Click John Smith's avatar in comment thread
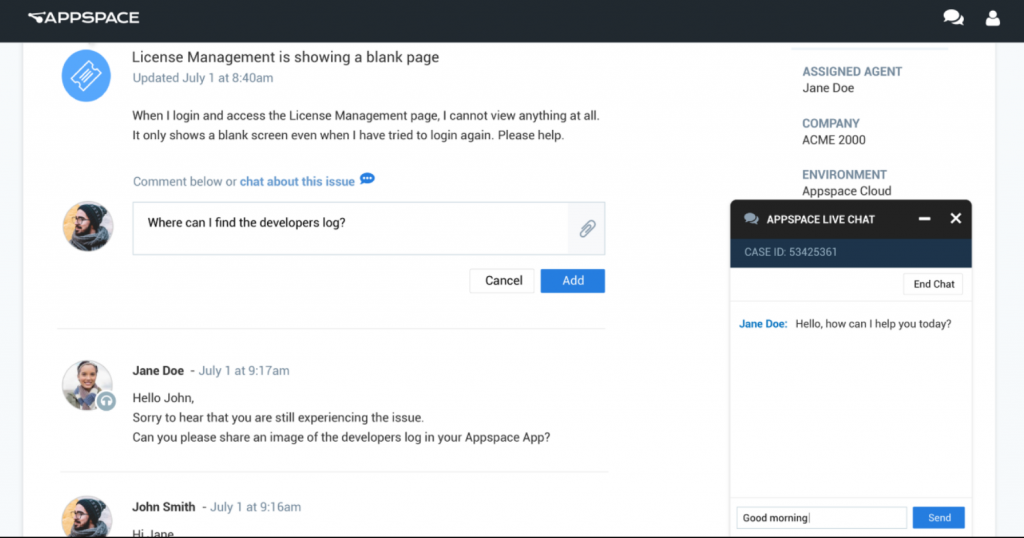1024x538 pixels. [x=88, y=516]
